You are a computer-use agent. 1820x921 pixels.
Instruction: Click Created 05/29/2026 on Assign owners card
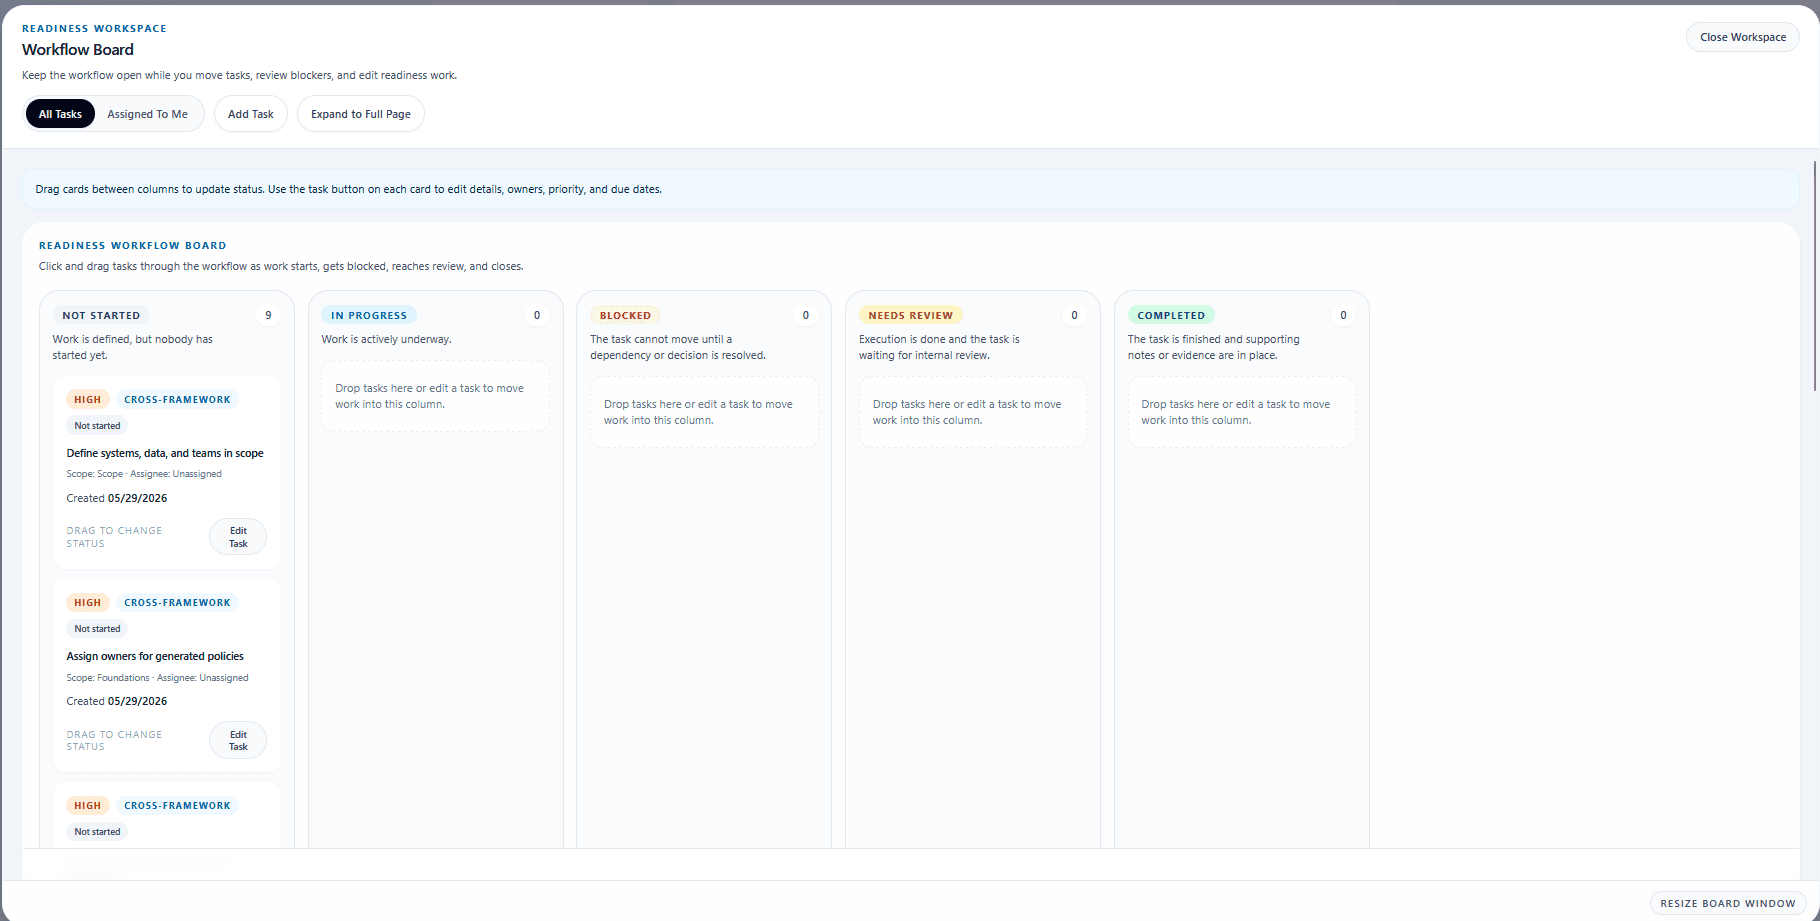tap(117, 701)
